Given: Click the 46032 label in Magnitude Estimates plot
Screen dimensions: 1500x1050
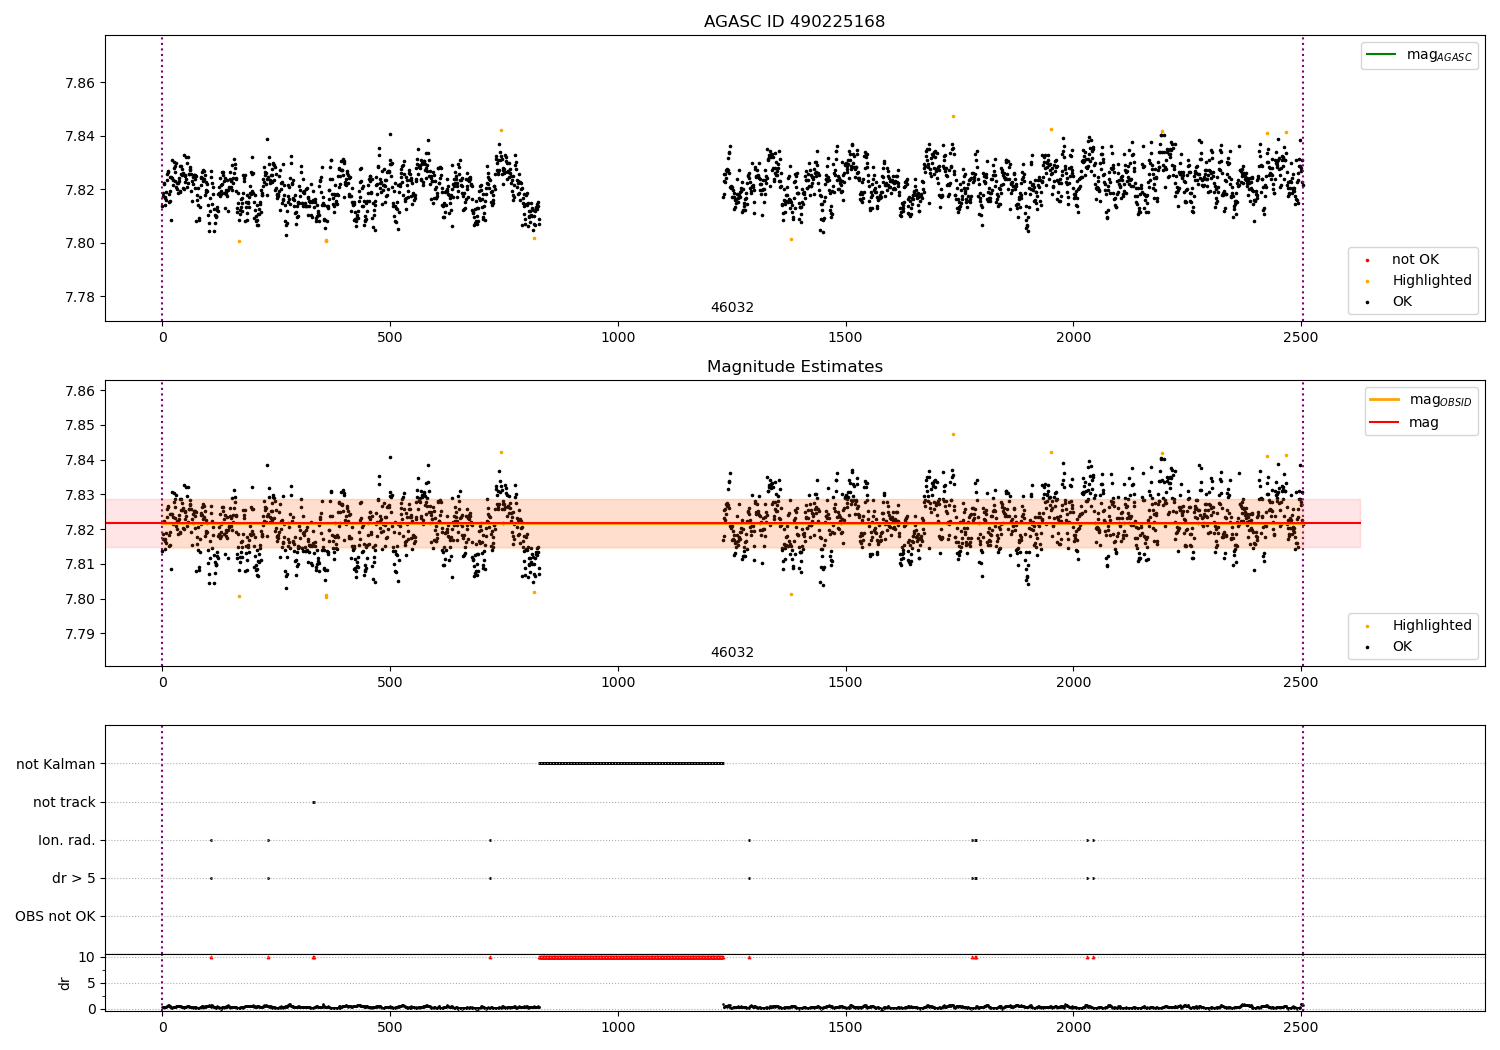Looking at the screenshot, I should (x=732, y=653).
